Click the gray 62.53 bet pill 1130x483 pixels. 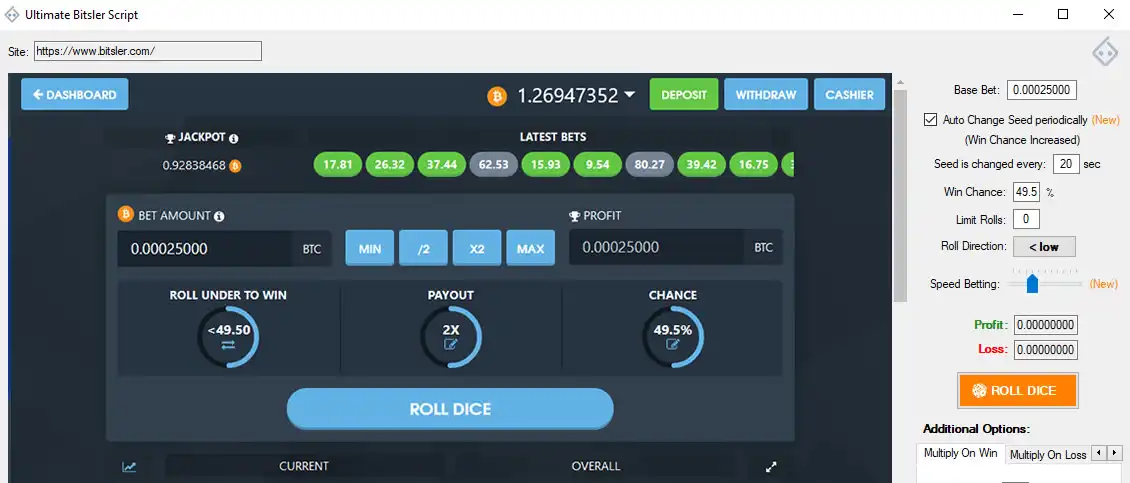(493, 164)
